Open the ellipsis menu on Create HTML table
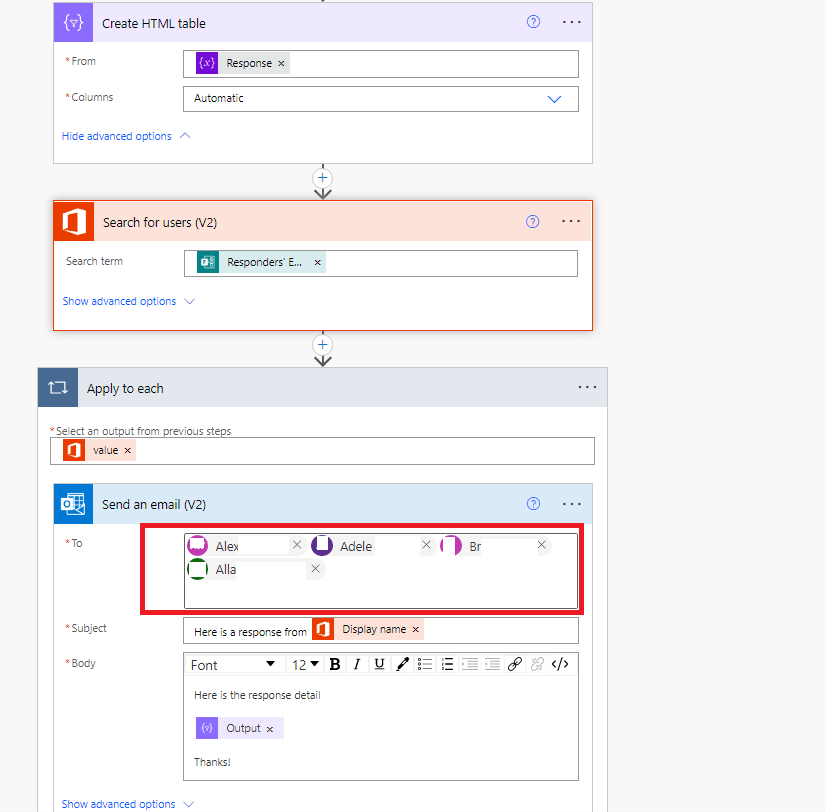Screen dimensions: 825x812 (571, 22)
